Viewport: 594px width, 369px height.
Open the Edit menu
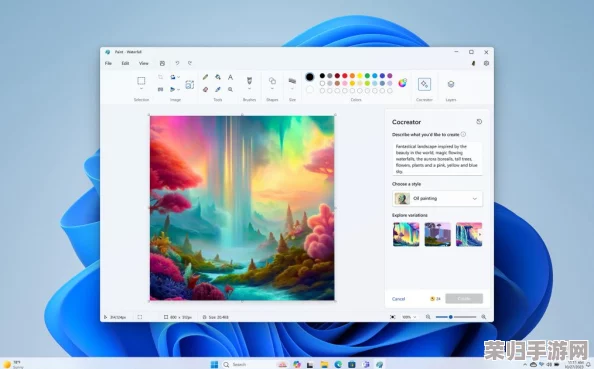click(x=125, y=63)
